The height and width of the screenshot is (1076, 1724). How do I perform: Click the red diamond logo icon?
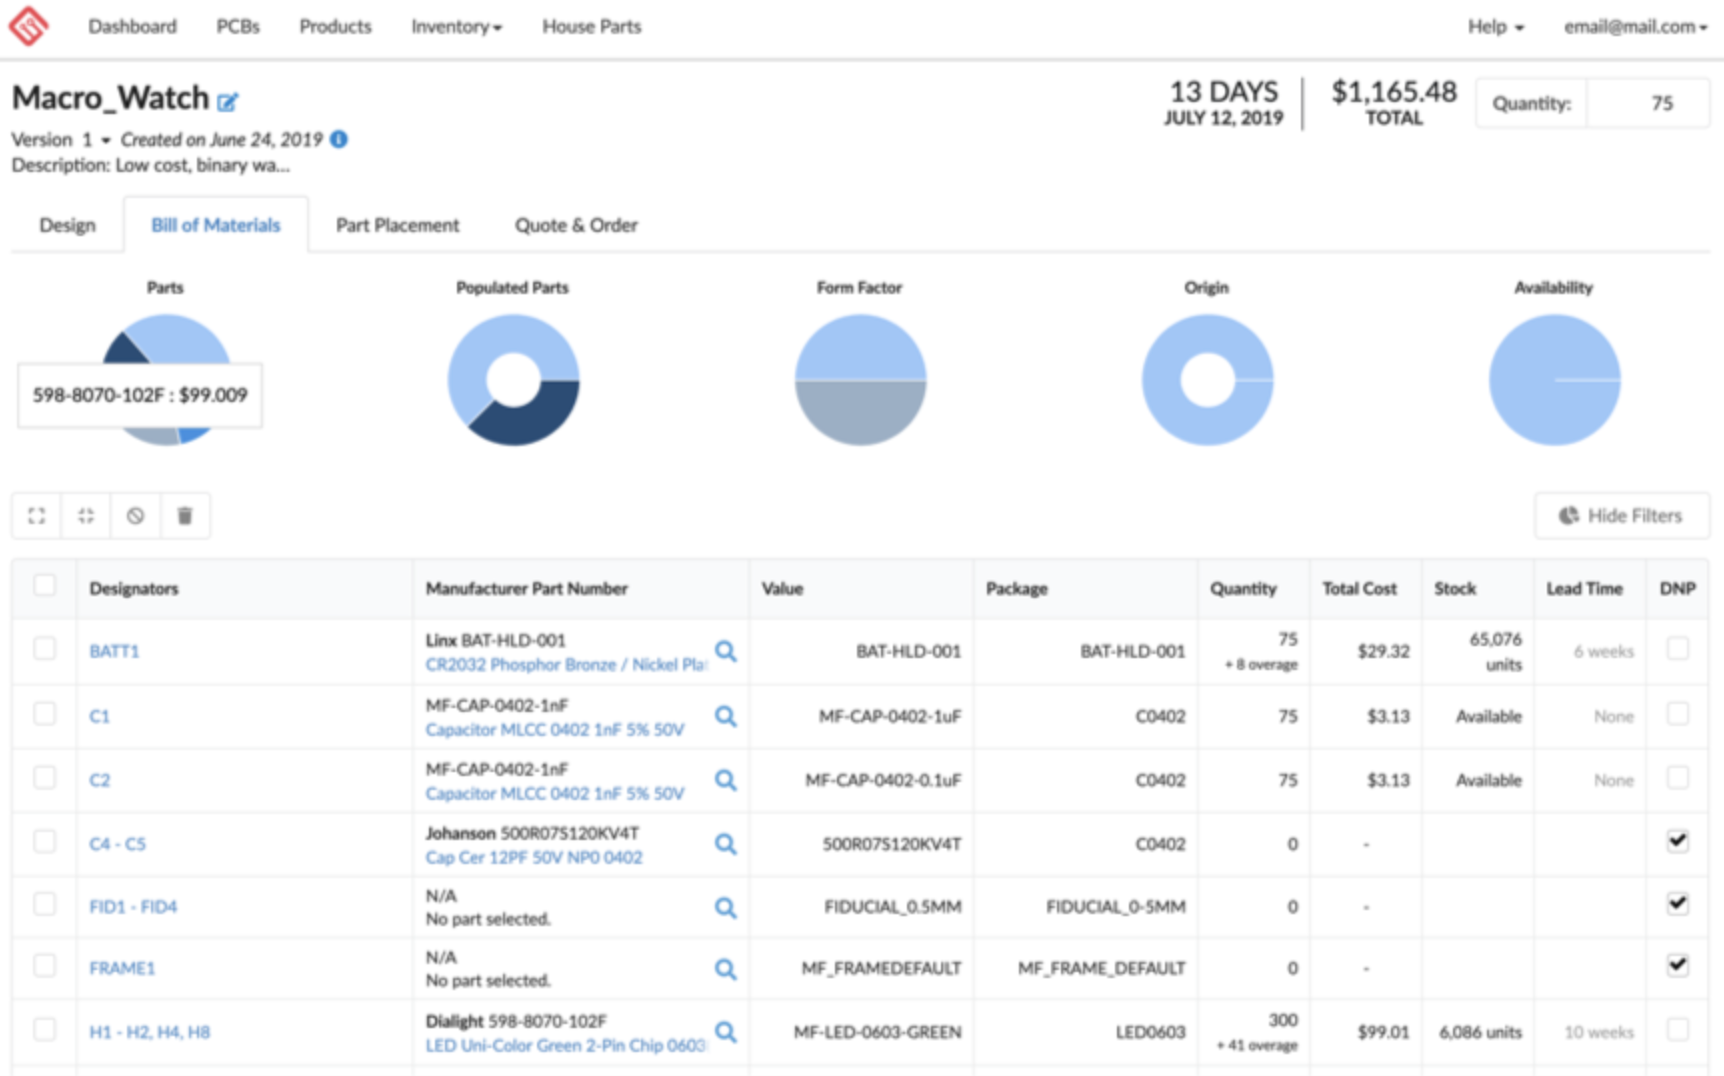(28, 26)
